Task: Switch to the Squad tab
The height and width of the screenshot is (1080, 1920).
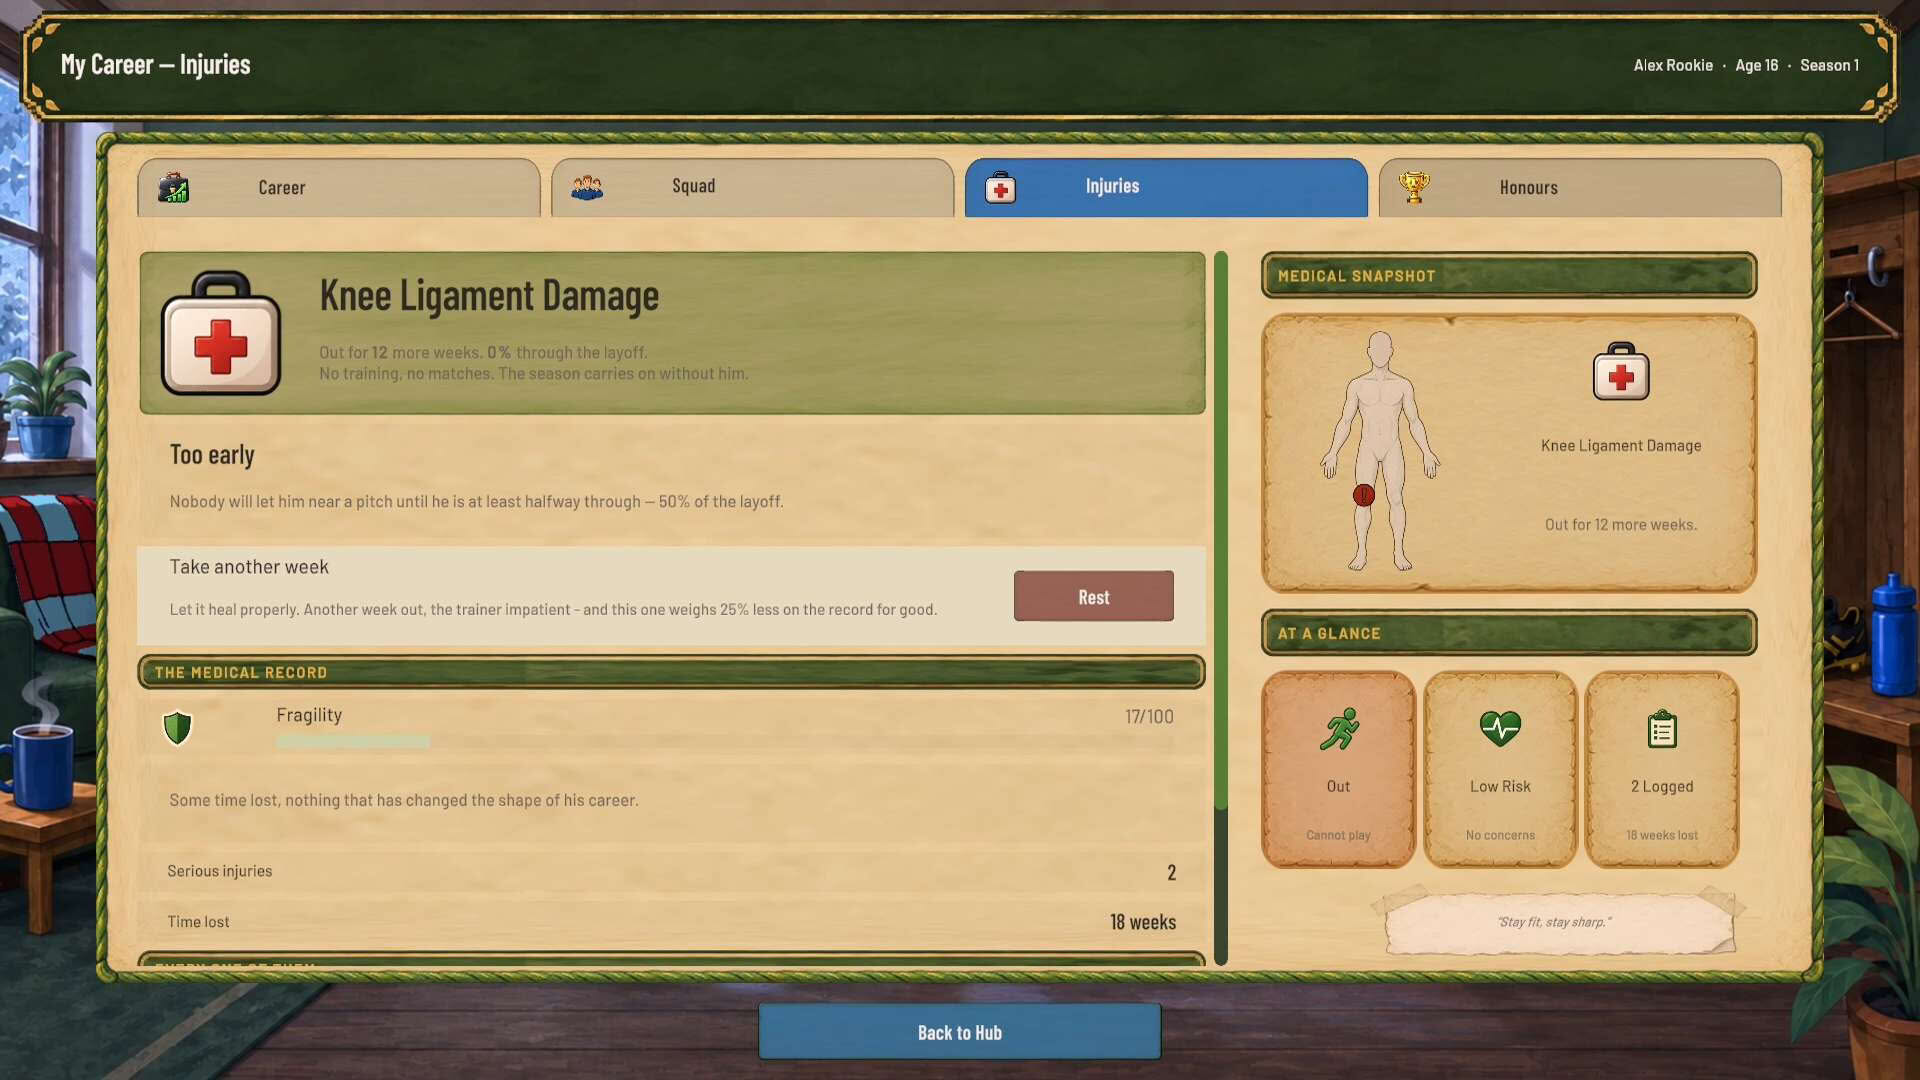Action: [x=753, y=187]
